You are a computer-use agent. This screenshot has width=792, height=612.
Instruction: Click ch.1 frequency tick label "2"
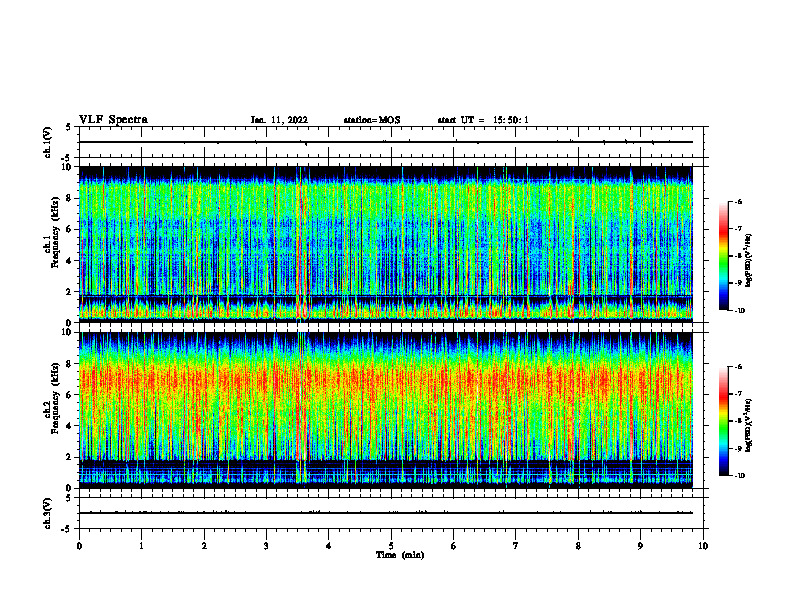coord(69,292)
